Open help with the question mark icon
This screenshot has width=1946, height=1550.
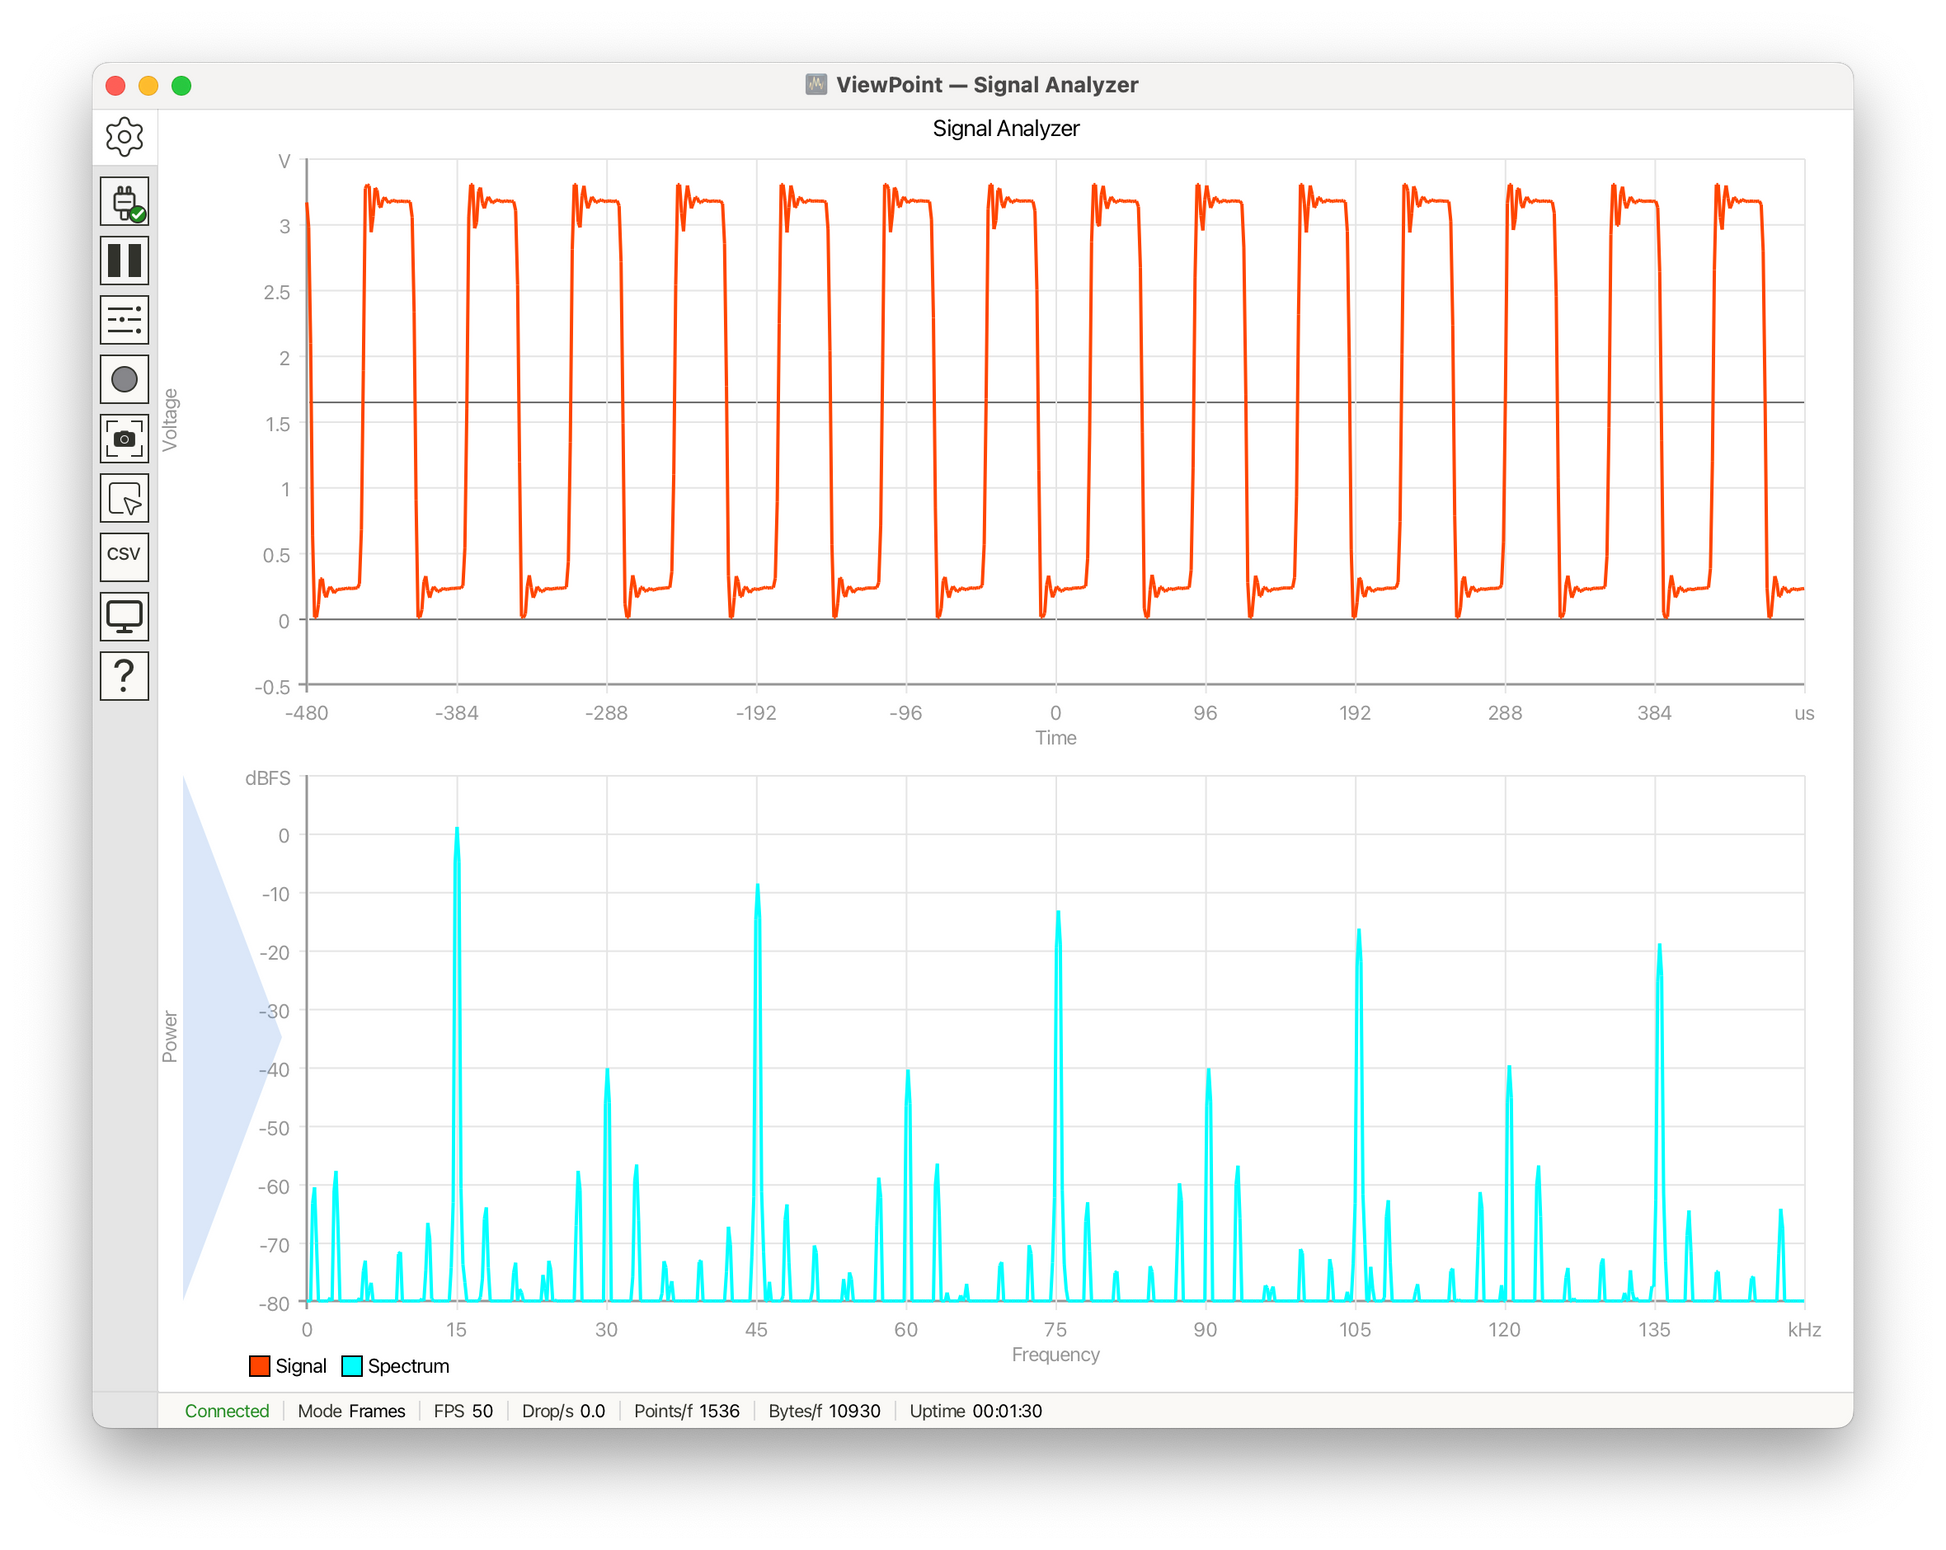click(124, 676)
